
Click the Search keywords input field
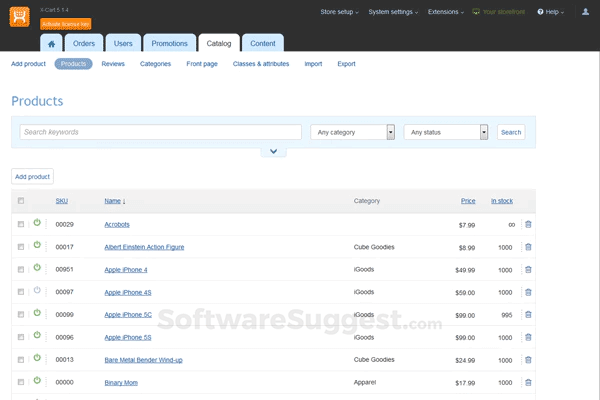pyautogui.click(x=160, y=132)
